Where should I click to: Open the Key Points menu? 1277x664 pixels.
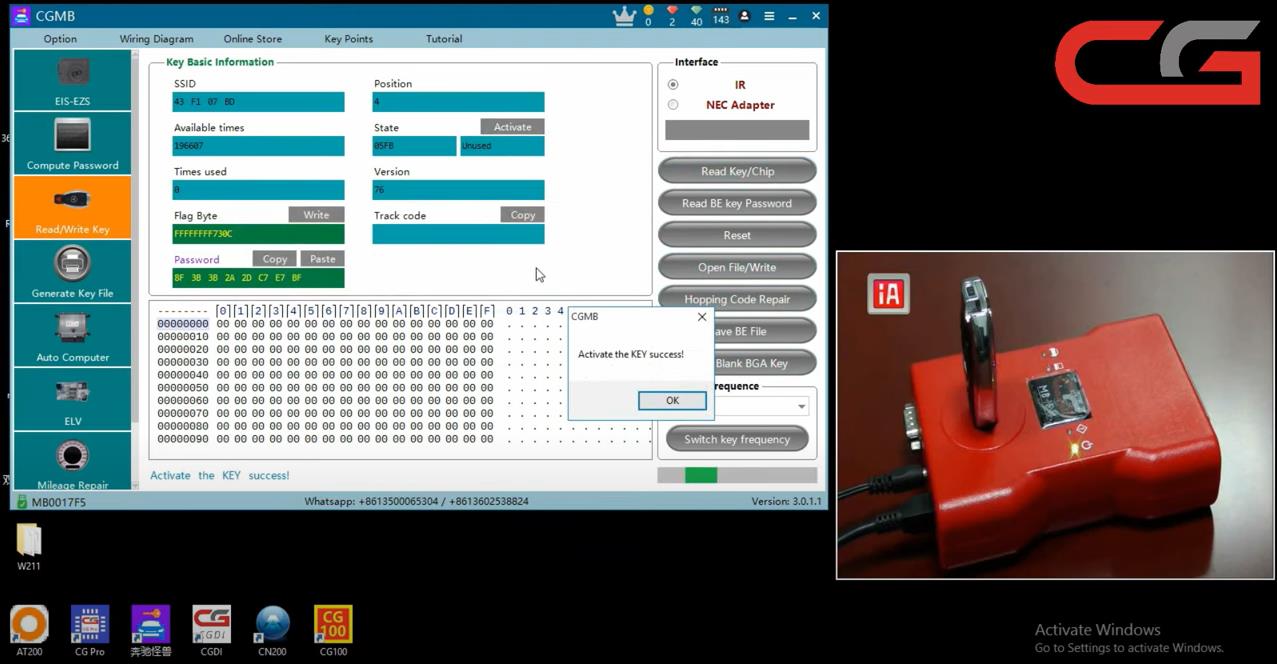[x=349, y=39]
